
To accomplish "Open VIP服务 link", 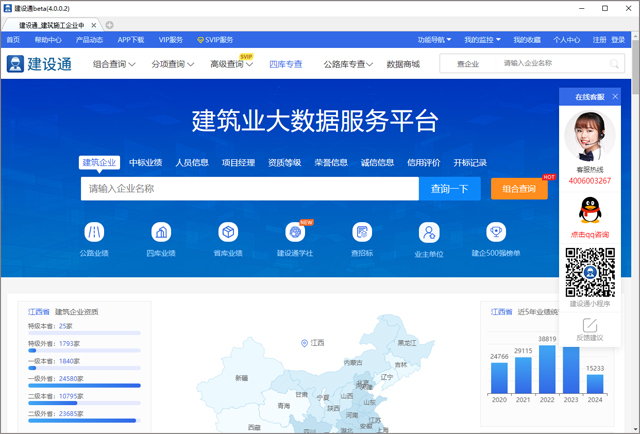I will click(x=171, y=40).
